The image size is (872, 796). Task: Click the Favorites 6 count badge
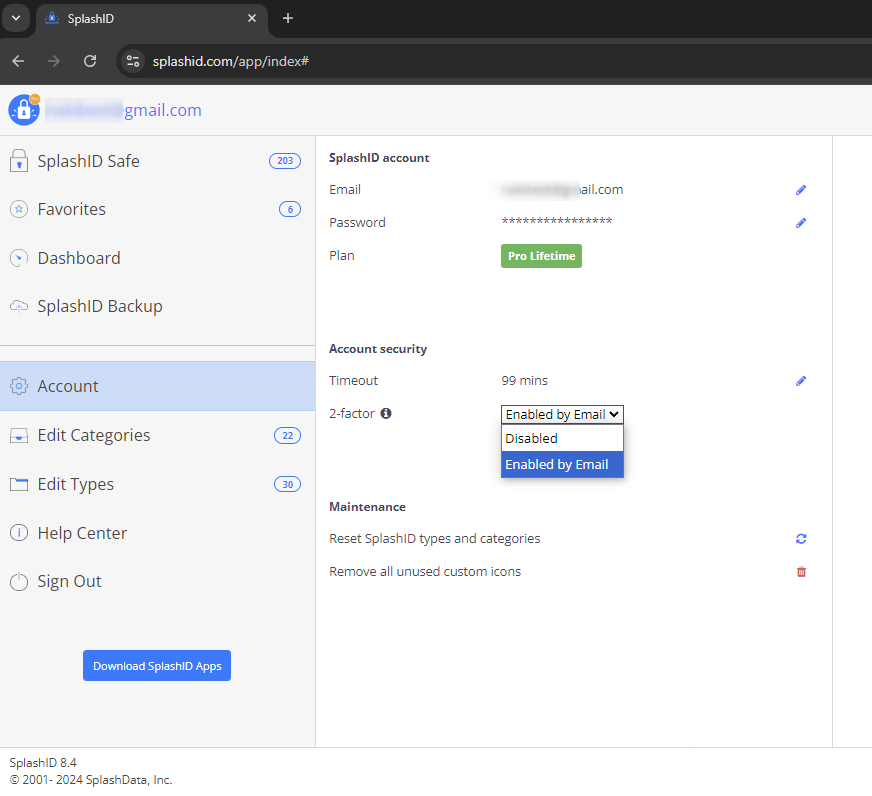pyautogui.click(x=290, y=209)
